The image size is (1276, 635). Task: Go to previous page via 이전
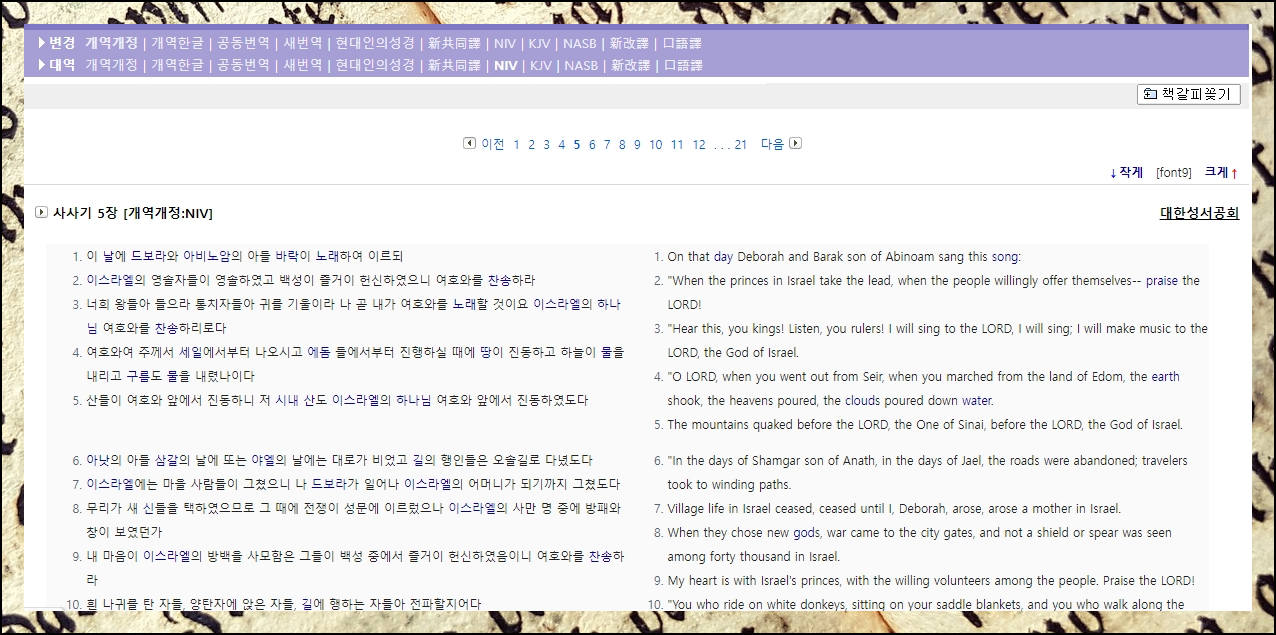tap(492, 144)
